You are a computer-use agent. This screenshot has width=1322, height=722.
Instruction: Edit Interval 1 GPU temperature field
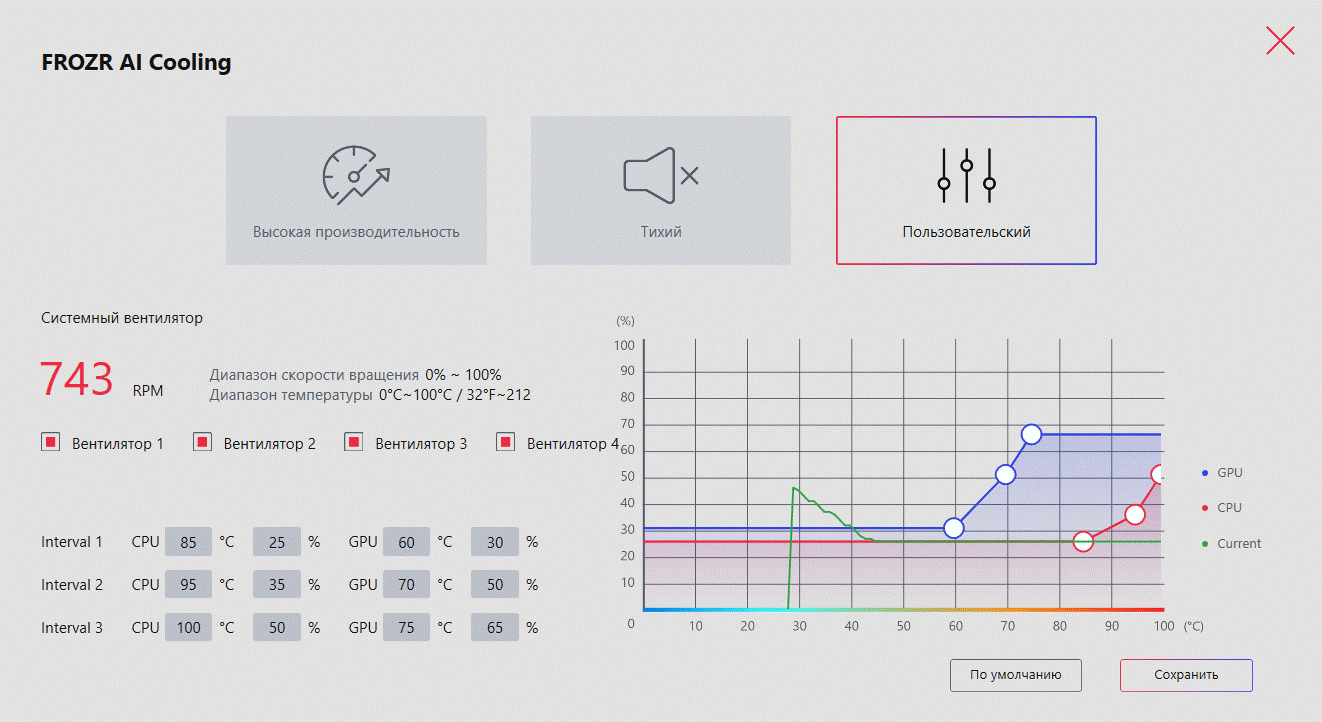coord(406,542)
